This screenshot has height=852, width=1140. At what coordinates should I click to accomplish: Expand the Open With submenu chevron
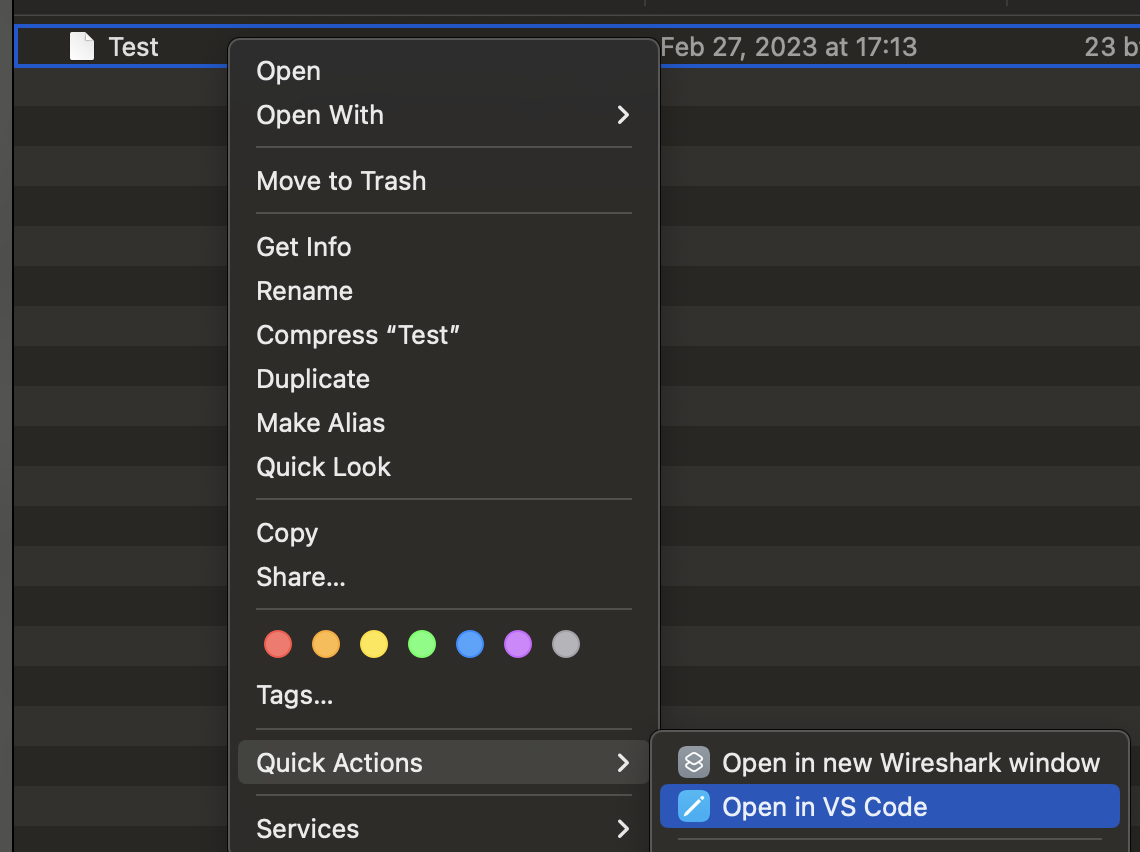pyautogui.click(x=623, y=116)
